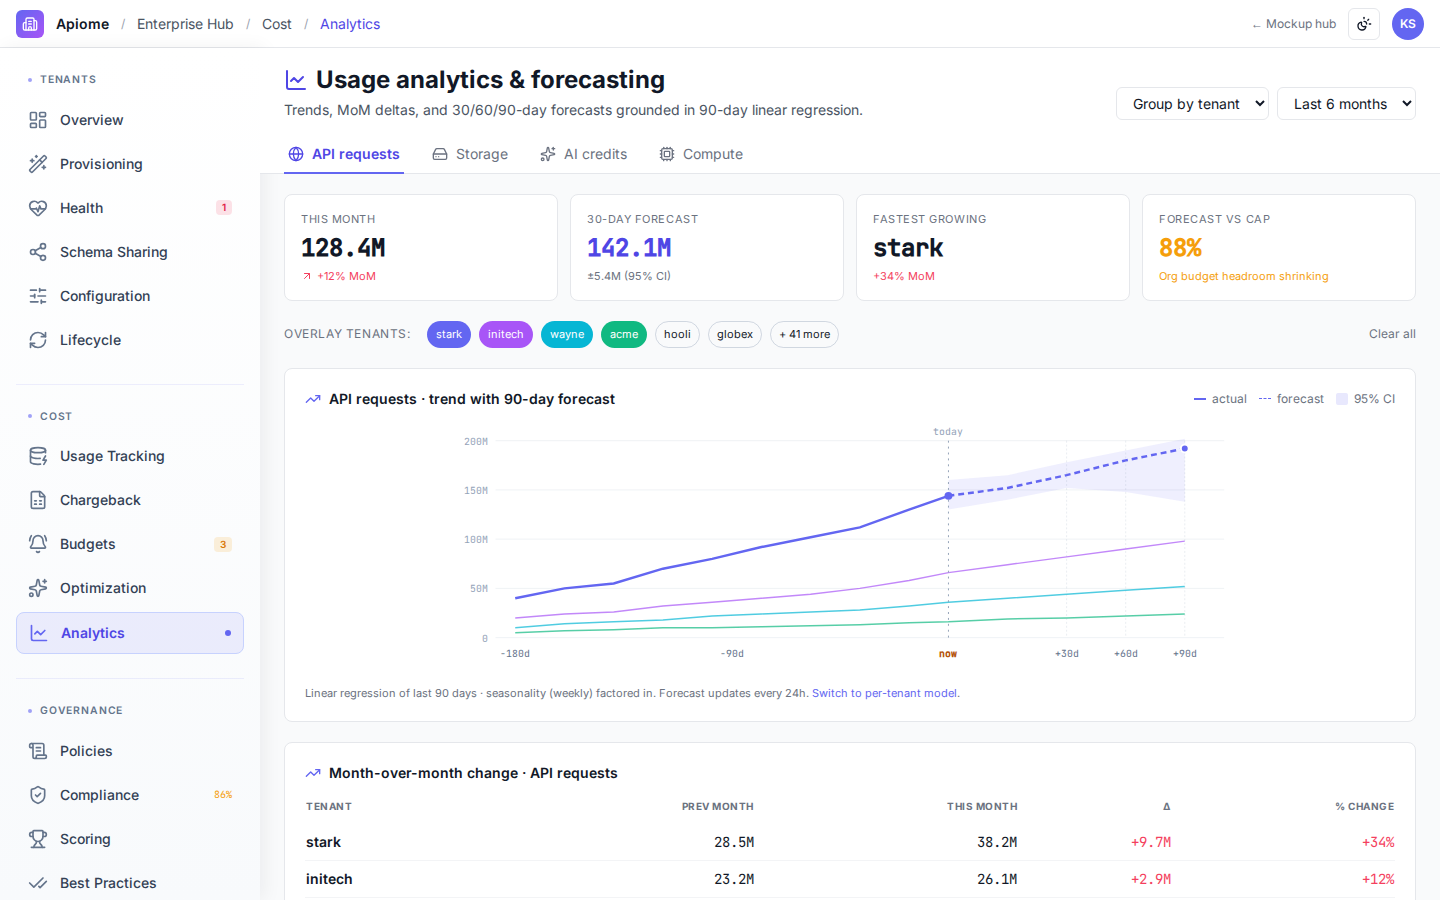The image size is (1440, 900).
Task: Click the Usage Tracking database icon
Action: tap(38, 456)
